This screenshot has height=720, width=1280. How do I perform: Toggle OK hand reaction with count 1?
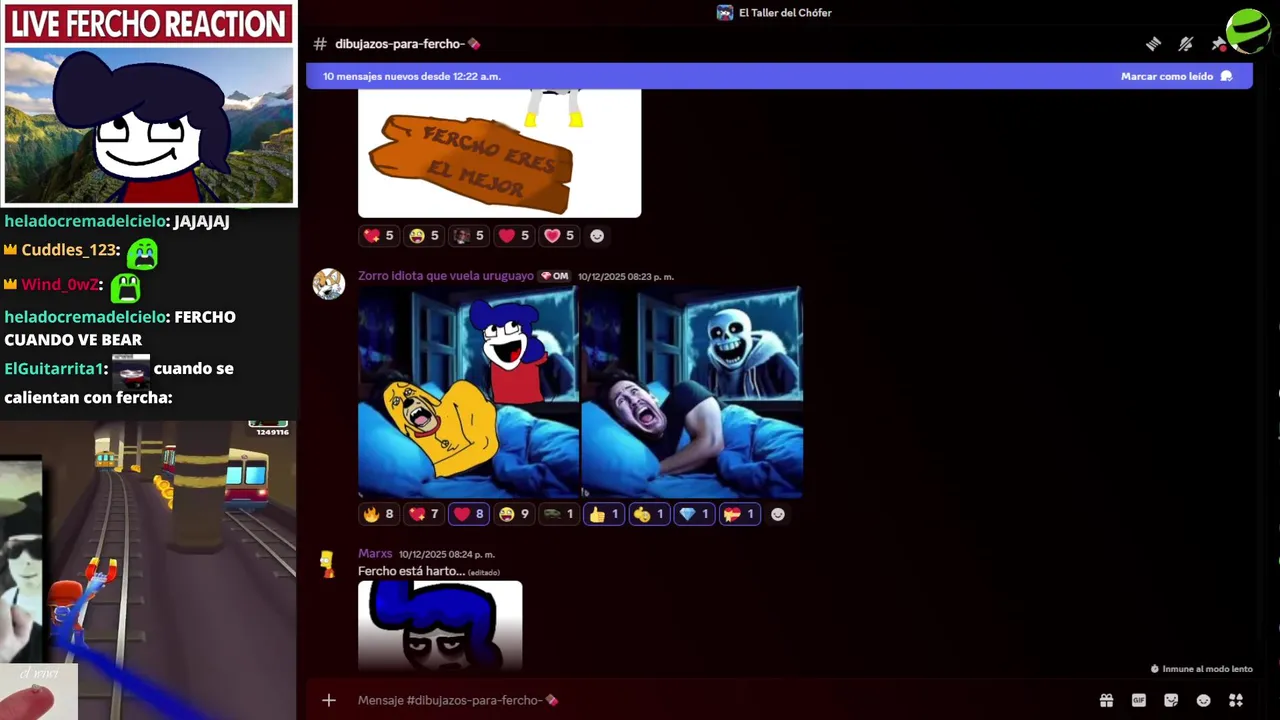click(x=649, y=514)
